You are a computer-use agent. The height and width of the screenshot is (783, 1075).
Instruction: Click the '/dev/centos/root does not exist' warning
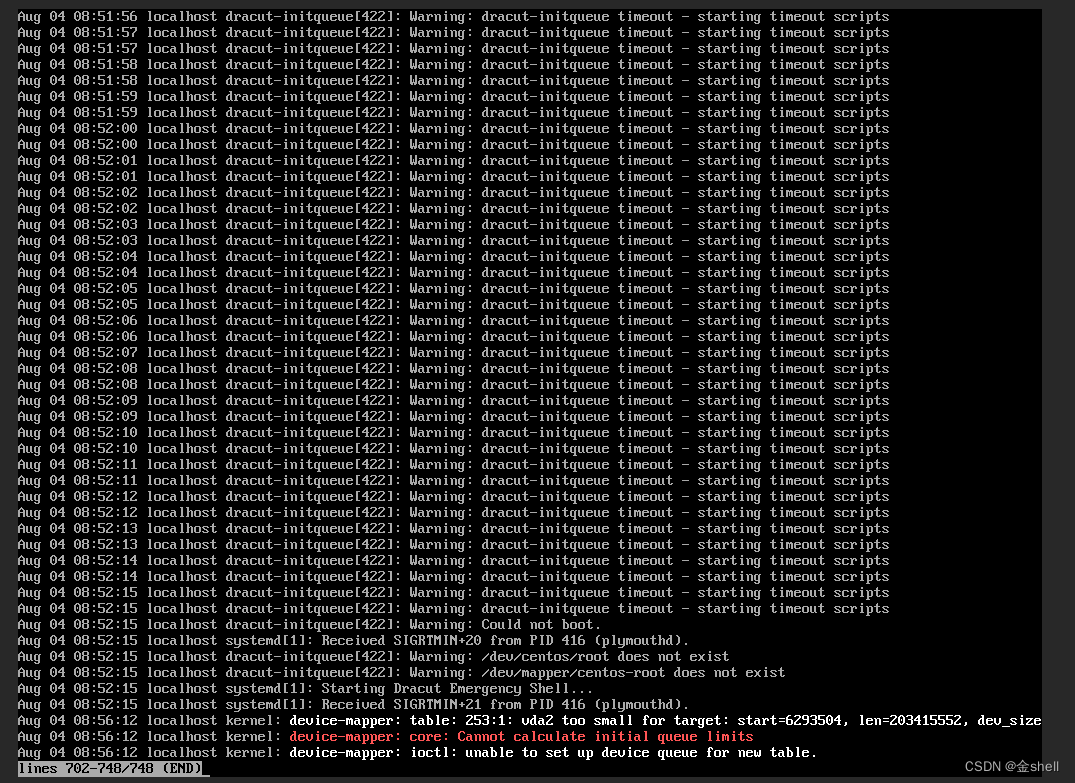point(374,656)
